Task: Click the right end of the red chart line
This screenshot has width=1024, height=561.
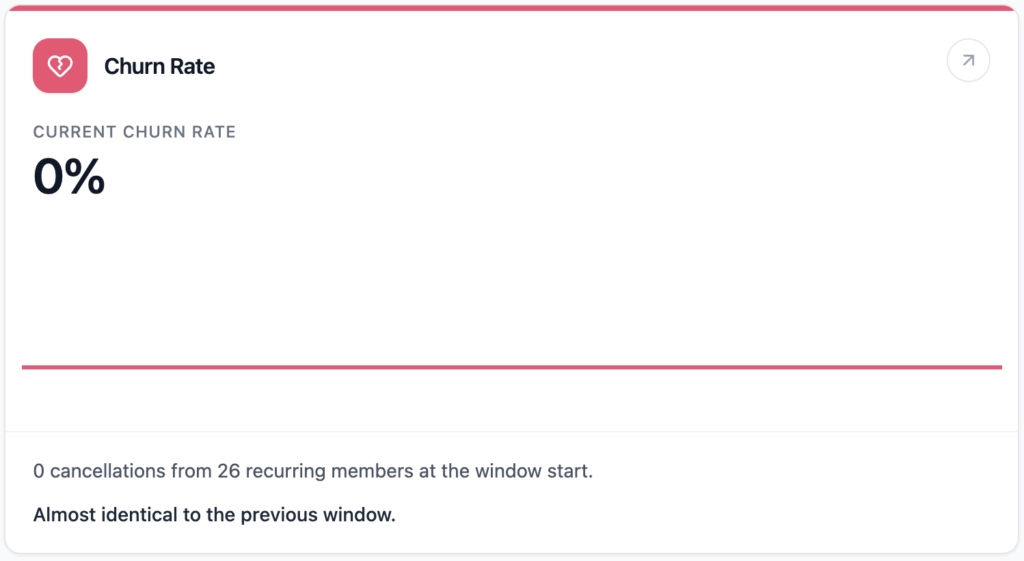Action: 998,367
